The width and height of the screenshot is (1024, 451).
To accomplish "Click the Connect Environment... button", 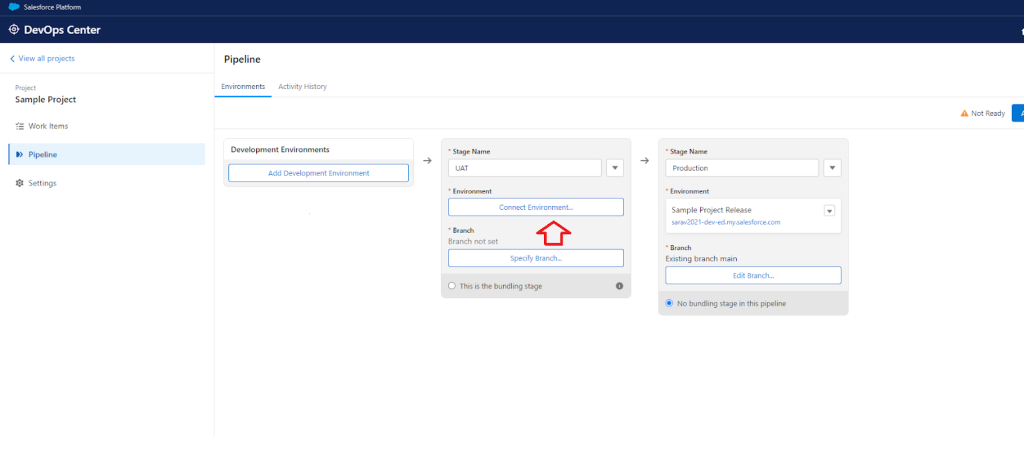I will (x=536, y=207).
